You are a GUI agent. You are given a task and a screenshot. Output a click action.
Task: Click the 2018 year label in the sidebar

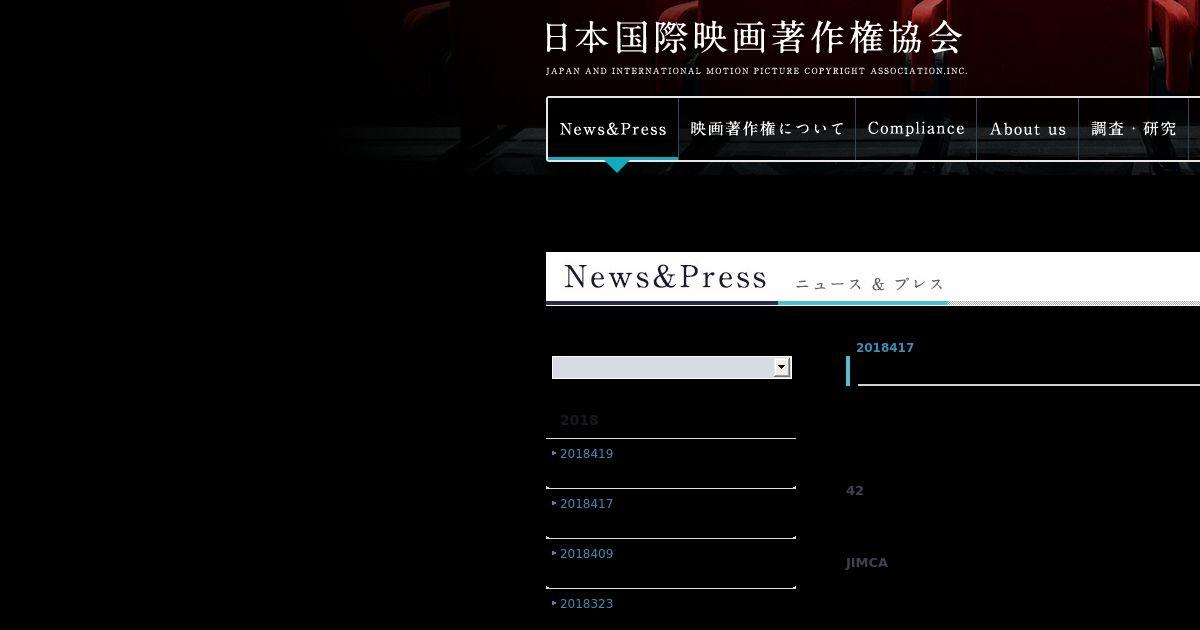pos(579,420)
